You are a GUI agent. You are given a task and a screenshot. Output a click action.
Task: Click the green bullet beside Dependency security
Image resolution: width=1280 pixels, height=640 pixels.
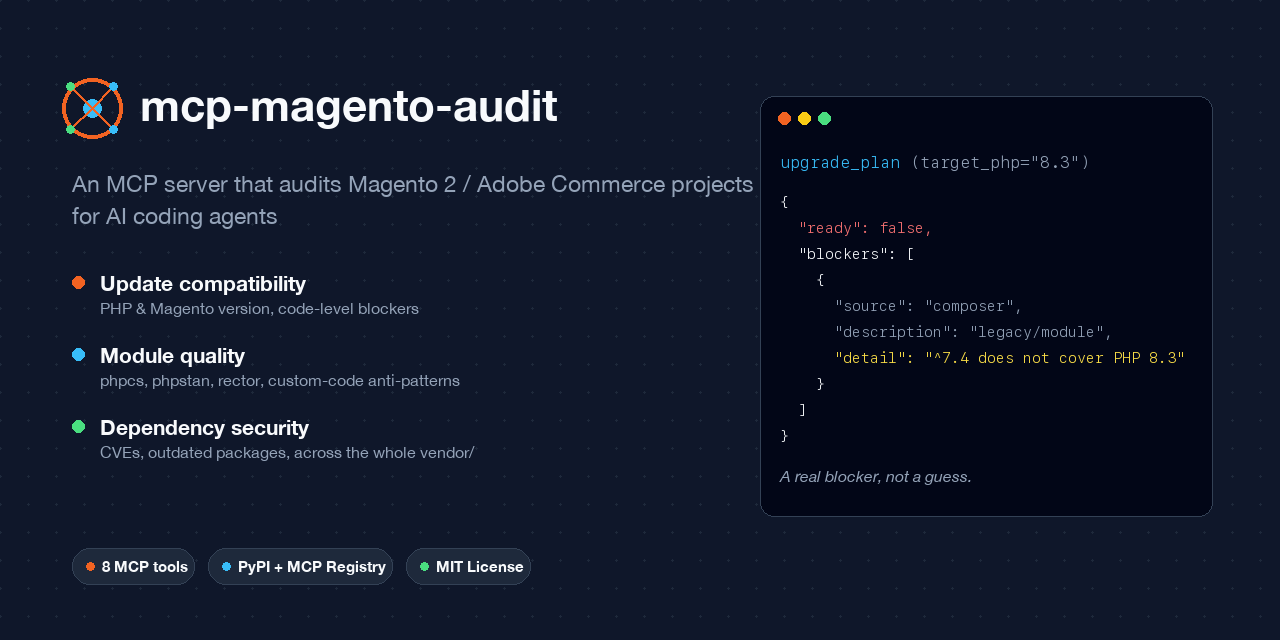coord(79,427)
